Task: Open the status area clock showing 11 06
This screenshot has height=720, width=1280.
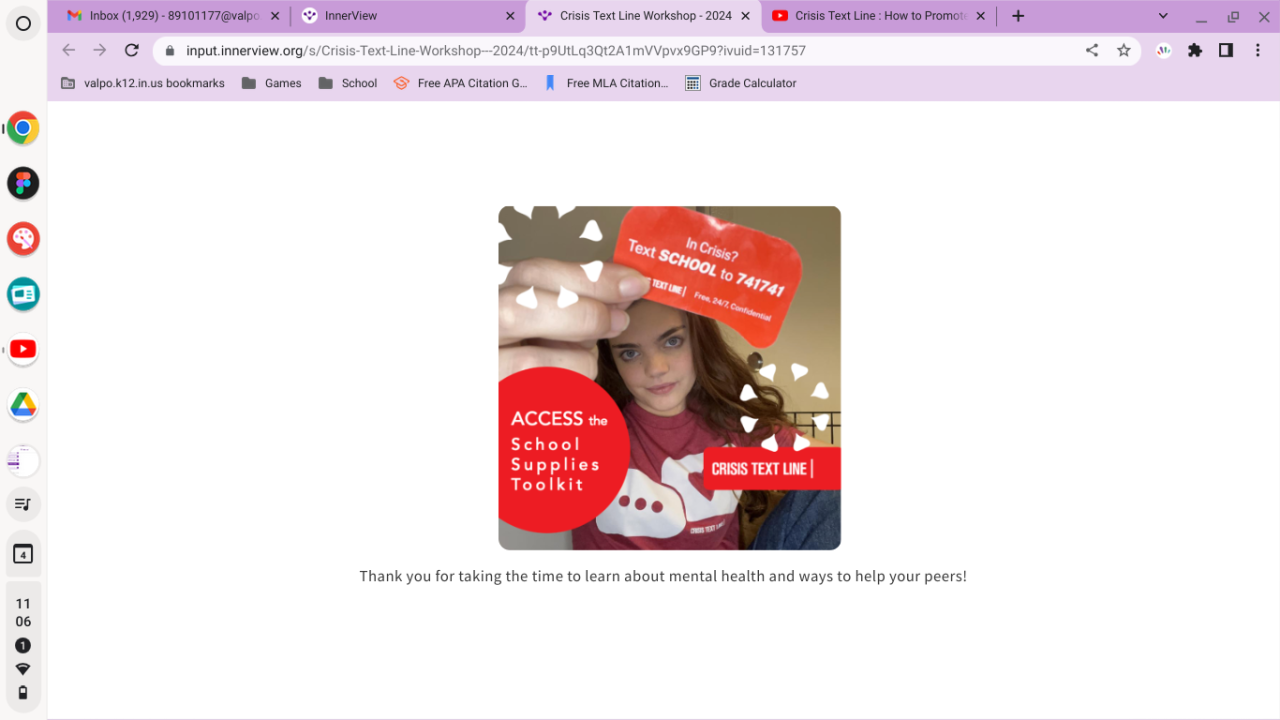Action: (x=23, y=612)
